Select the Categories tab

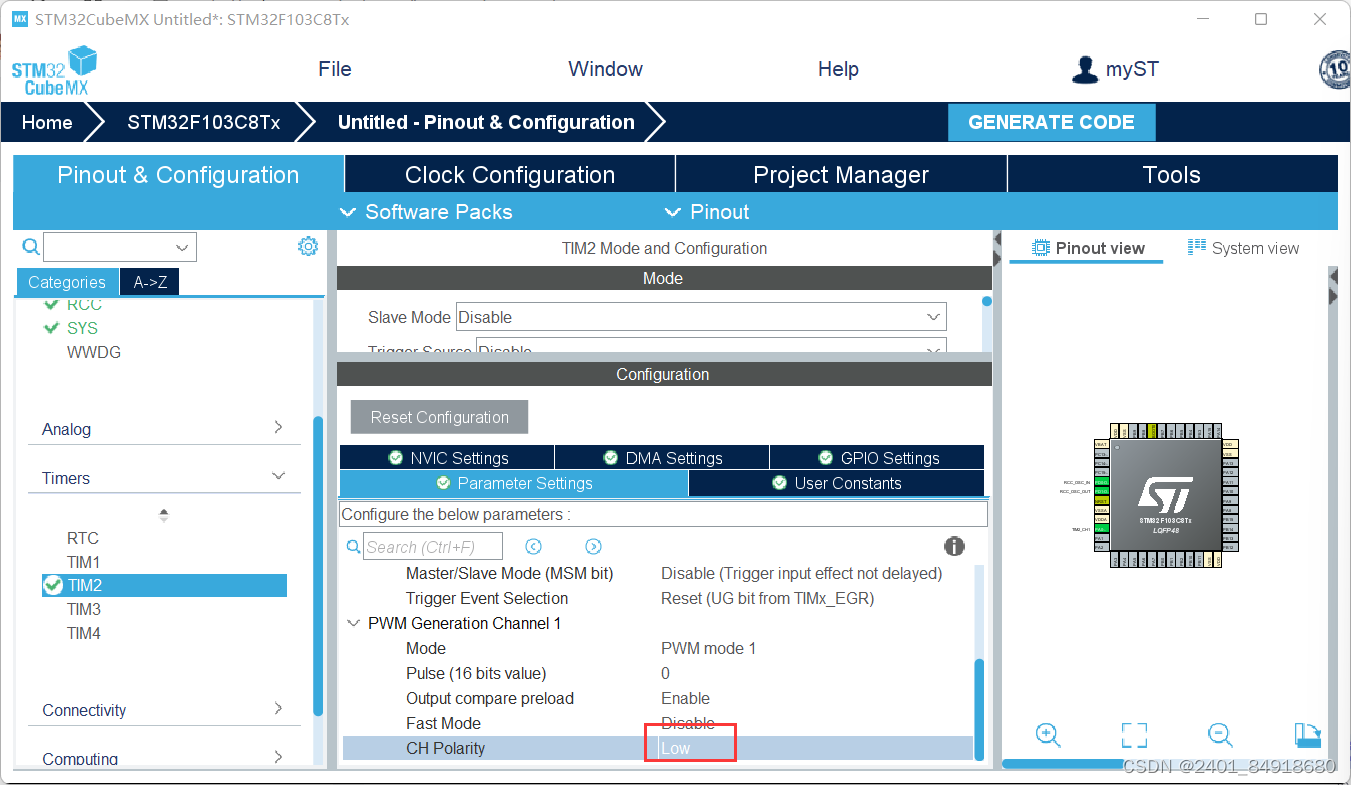67,282
